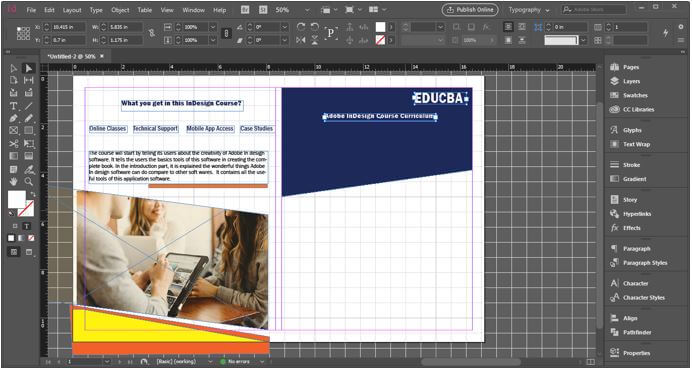Viewport: 692px width, 370px height.
Task: Open the Scale Y percentage dropdown
Action: click(213, 40)
